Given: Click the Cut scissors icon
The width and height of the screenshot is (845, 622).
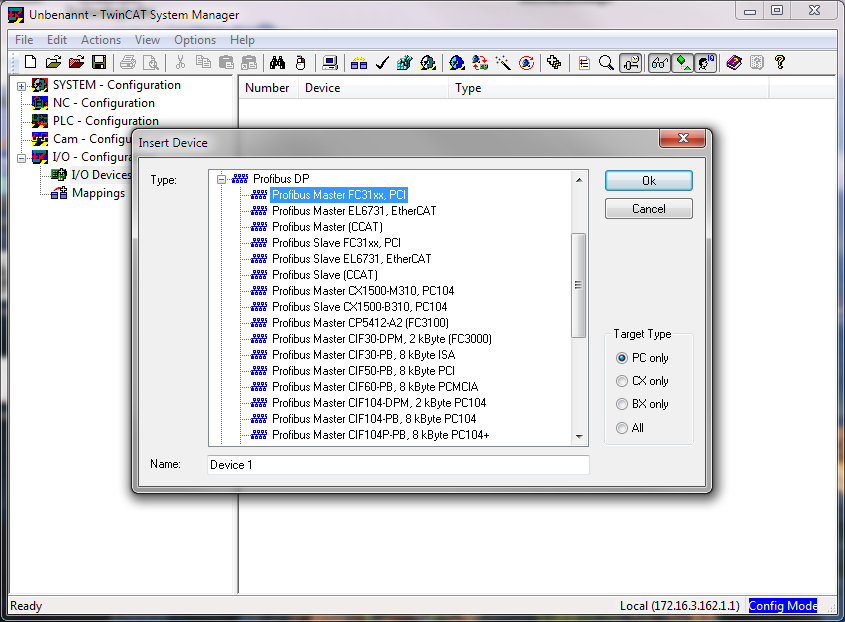Looking at the screenshot, I should [180, 63].
